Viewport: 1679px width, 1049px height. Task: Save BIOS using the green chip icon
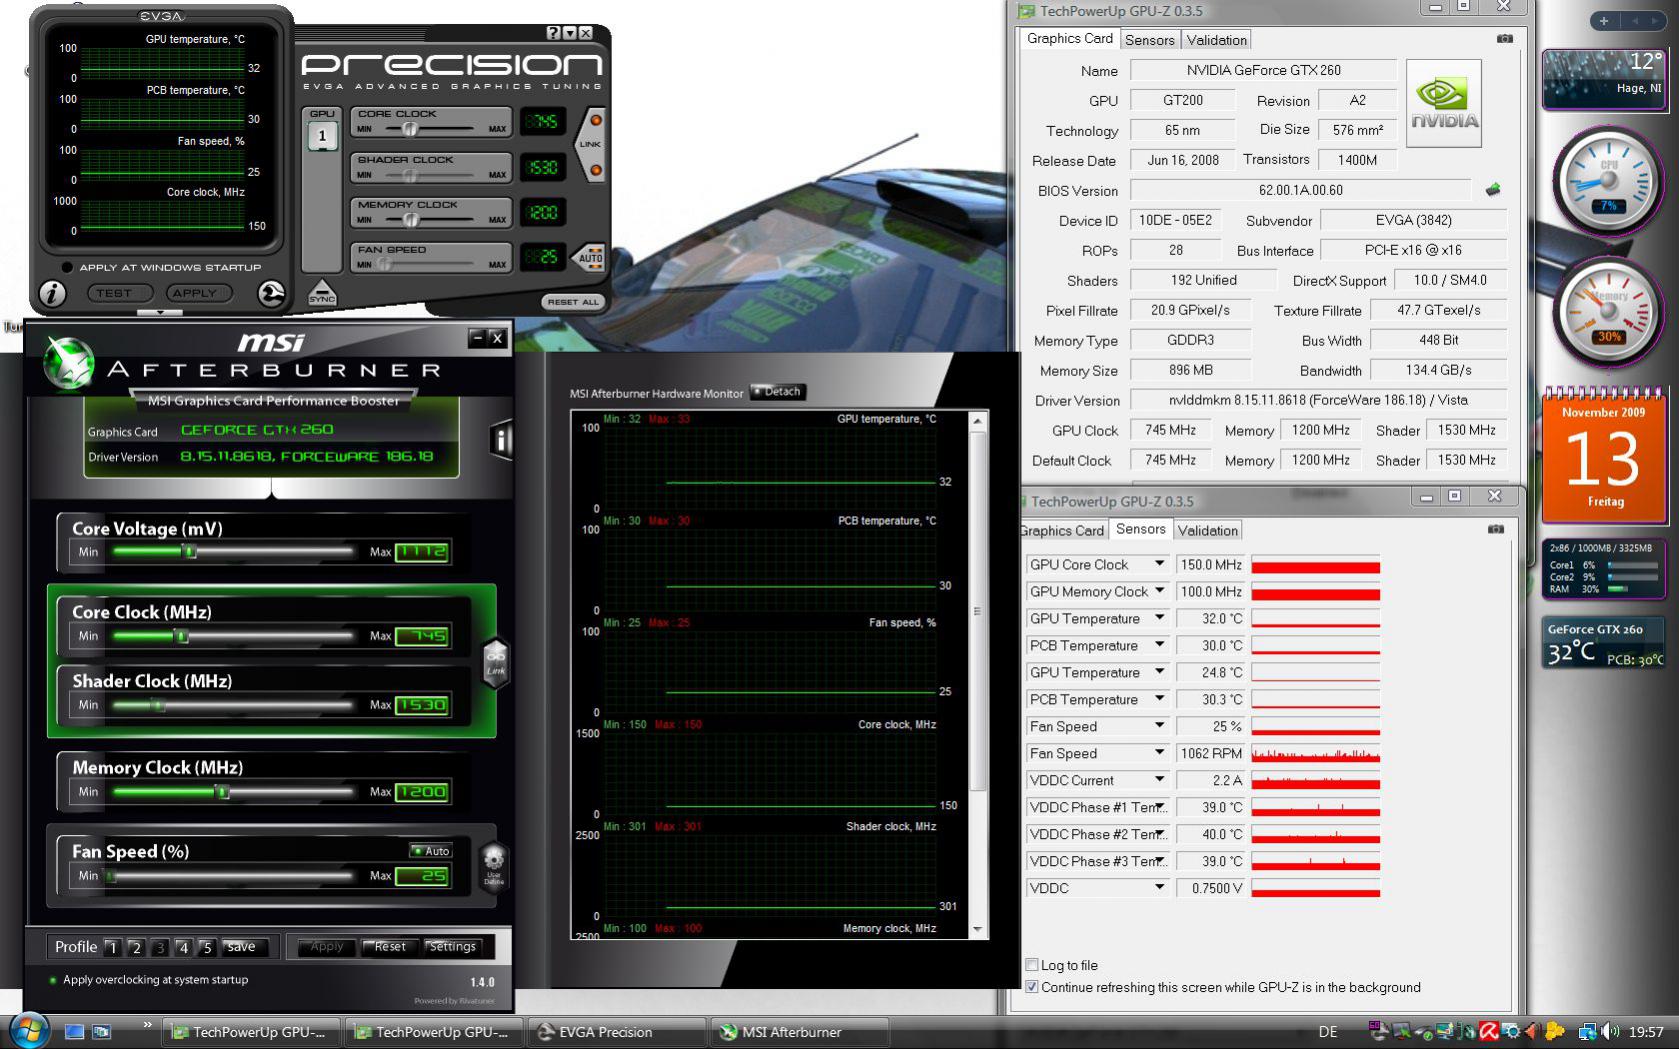(x=1493, y=189)
